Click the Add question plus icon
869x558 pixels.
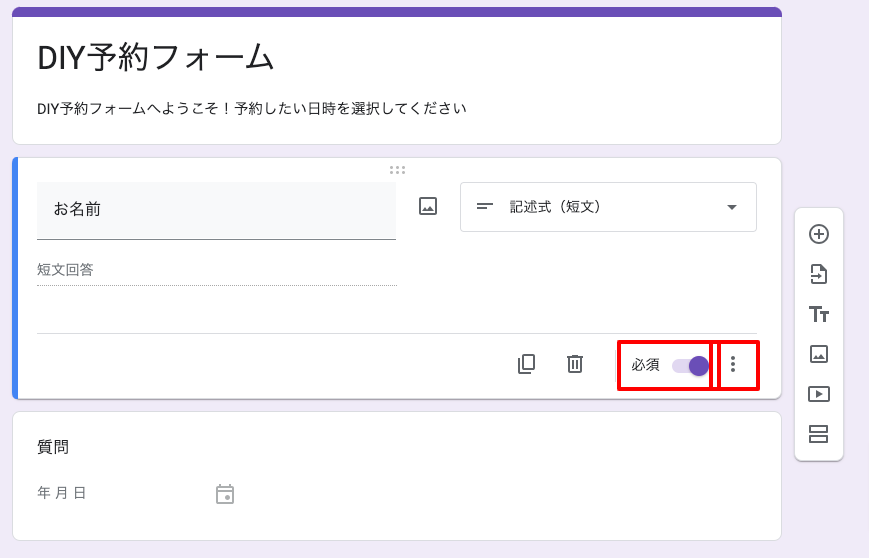tap(819, 234)
